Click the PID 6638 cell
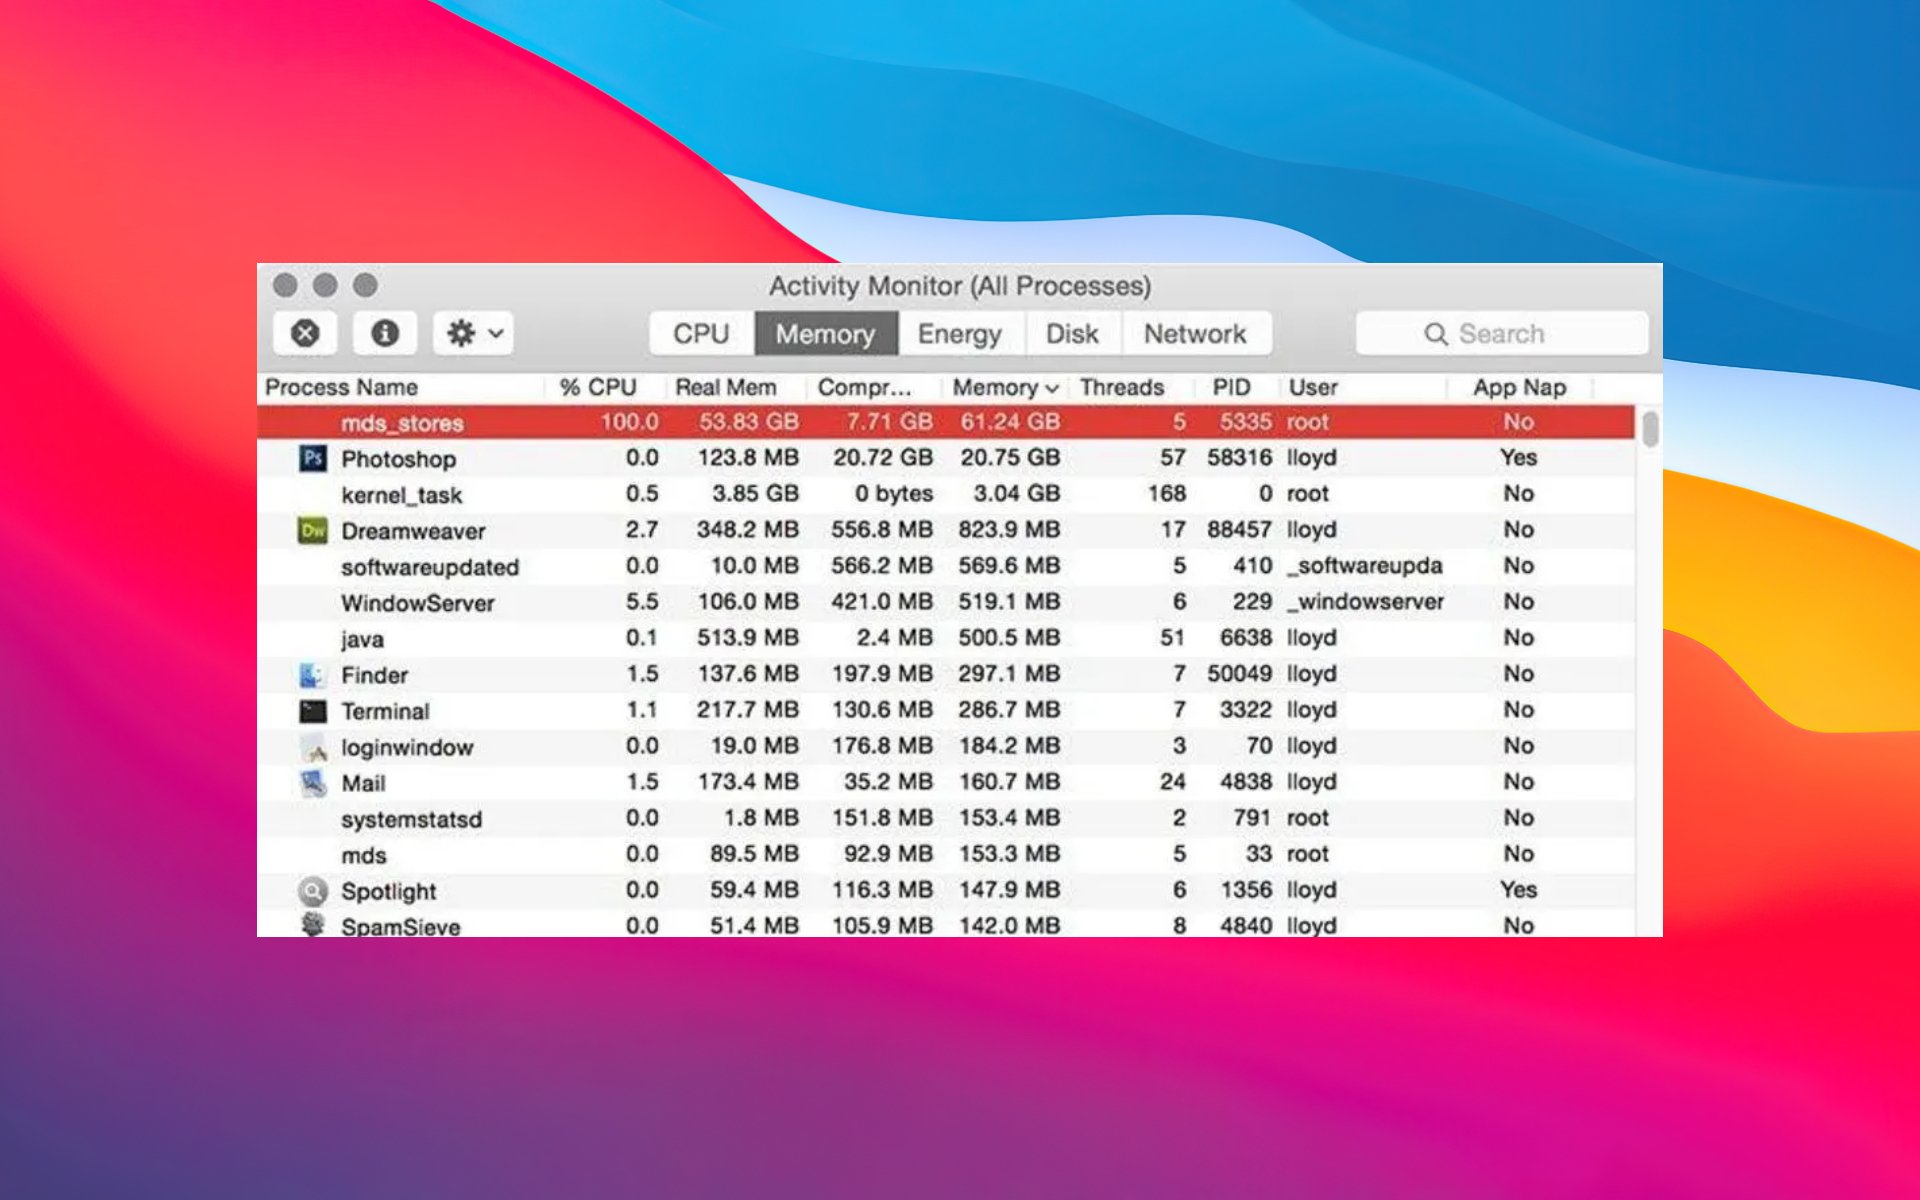Viewport: 1920px width, 1200px height. pyautogui.click(x=1245, y=637)
